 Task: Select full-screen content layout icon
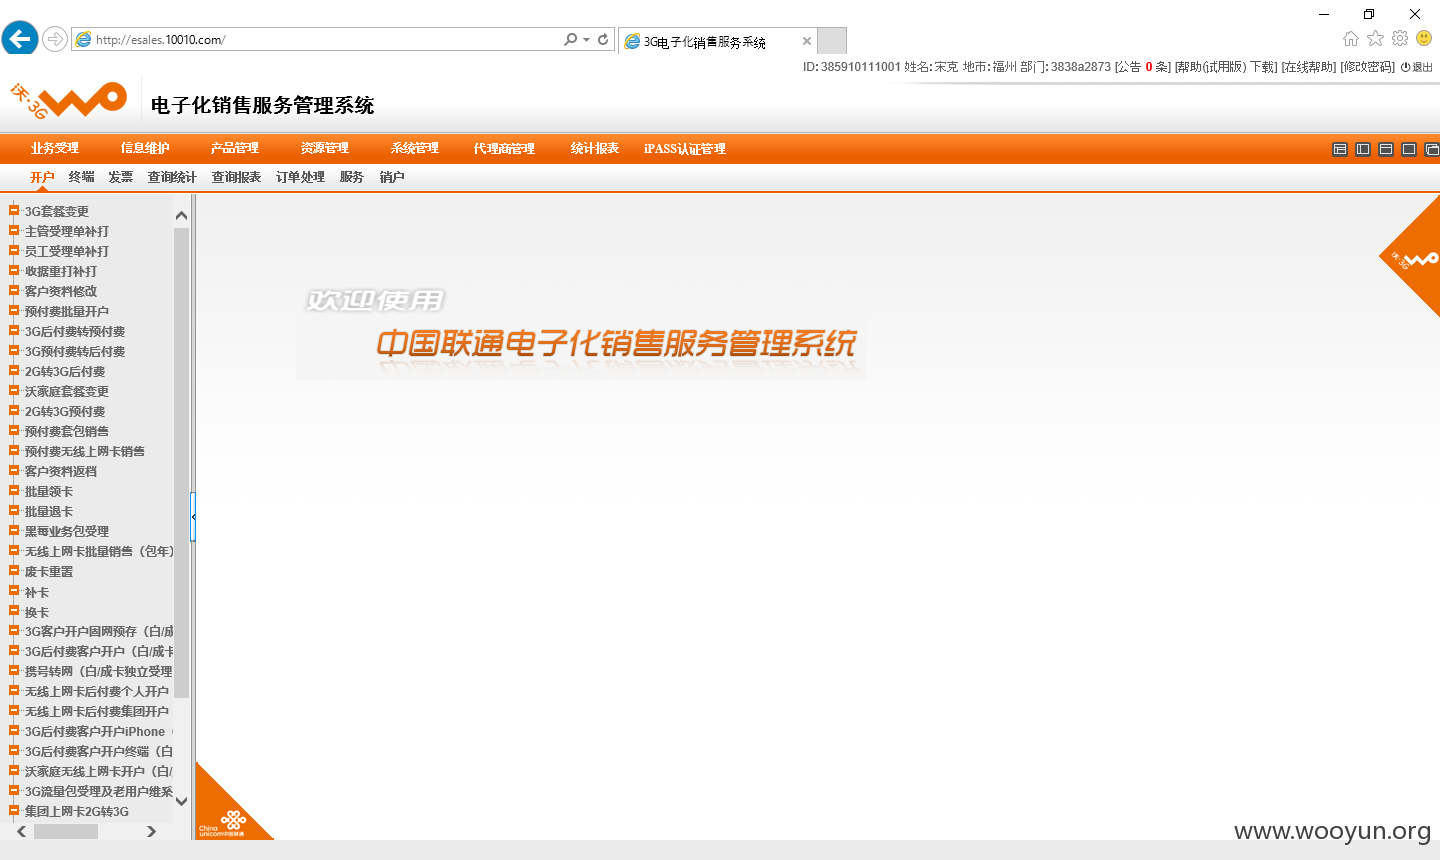point(1409,149)
